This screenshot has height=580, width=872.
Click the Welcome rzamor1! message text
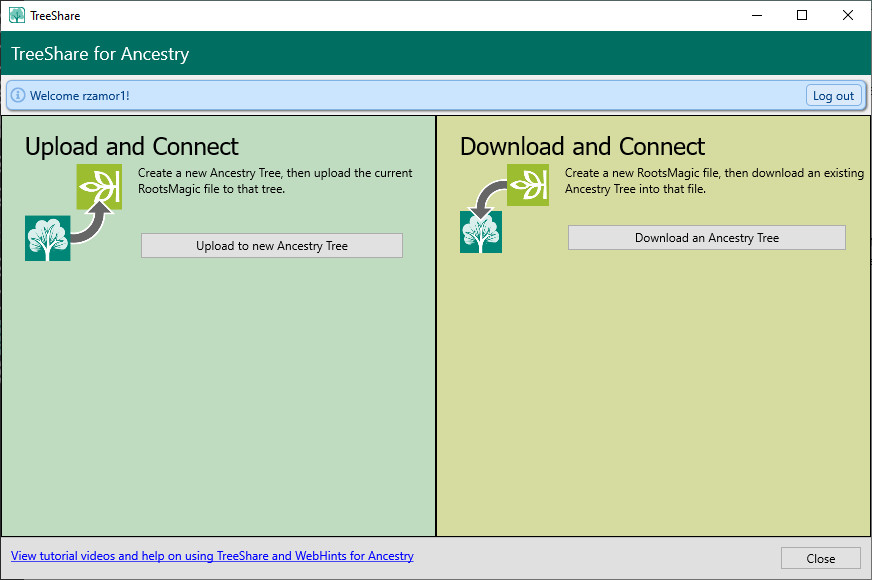[80, 96]
